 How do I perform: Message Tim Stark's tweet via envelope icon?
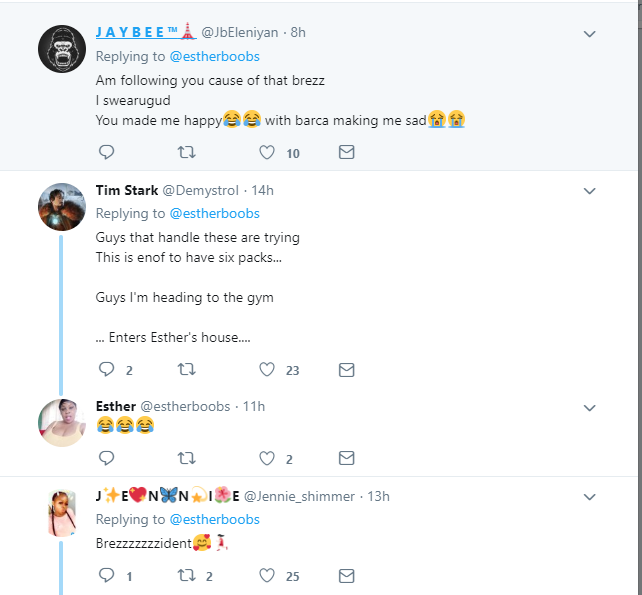pos(346,370)
